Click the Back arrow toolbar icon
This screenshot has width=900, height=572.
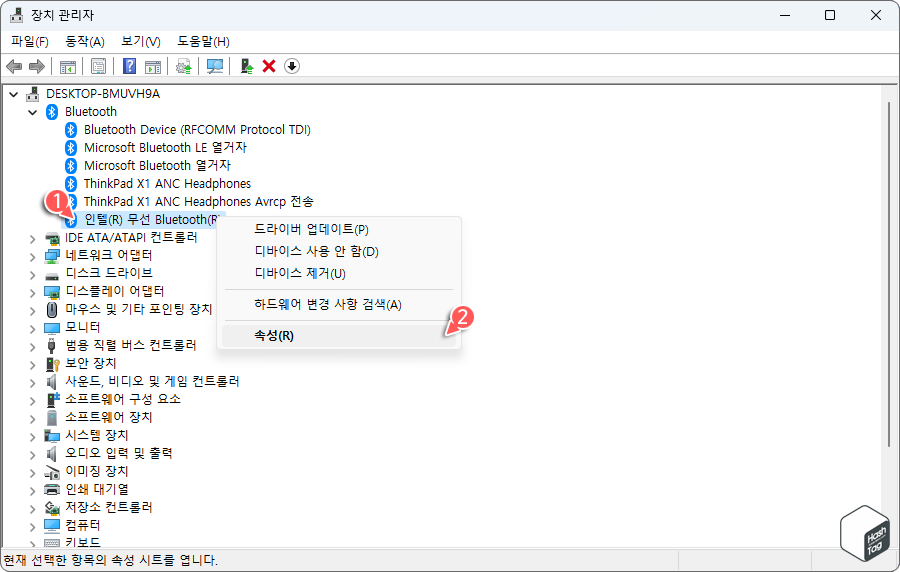click(14, 67)
